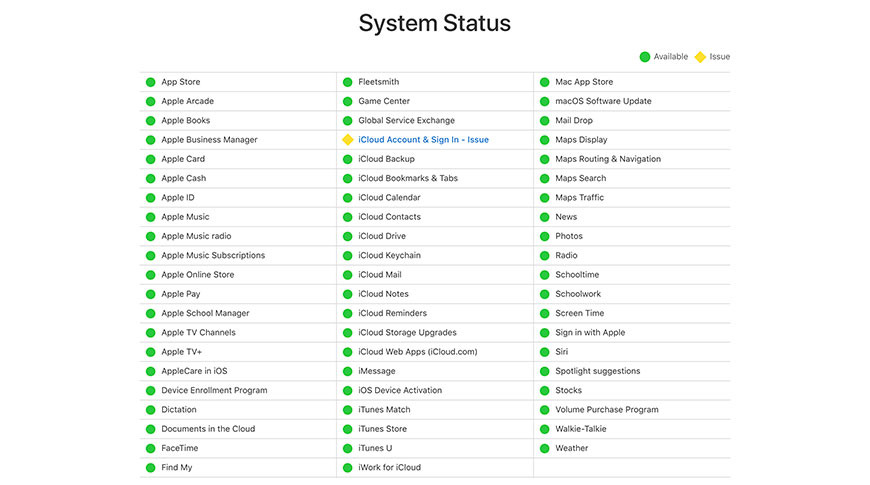The height and width of the screenshot is (485, 870).
Task: Click the green Available legend icon
Action: point(645,57)
